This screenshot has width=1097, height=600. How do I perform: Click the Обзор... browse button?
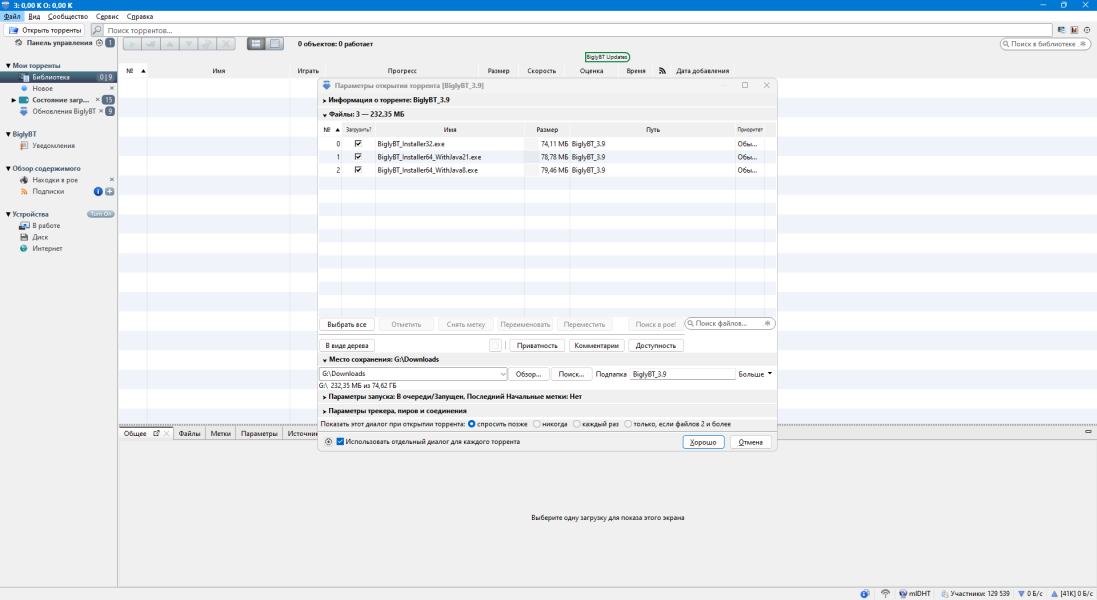coord(528,374)
